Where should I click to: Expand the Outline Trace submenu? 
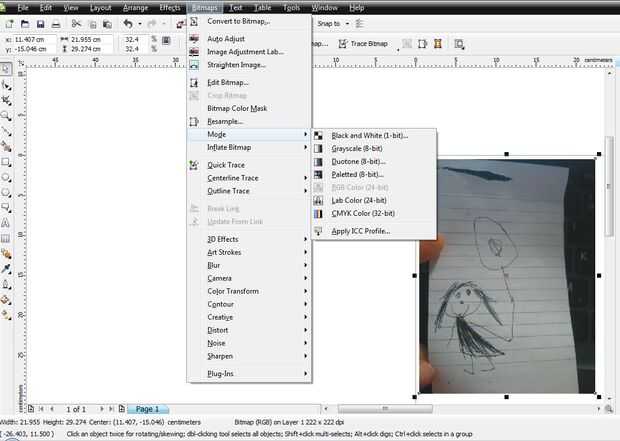point(249,191)
